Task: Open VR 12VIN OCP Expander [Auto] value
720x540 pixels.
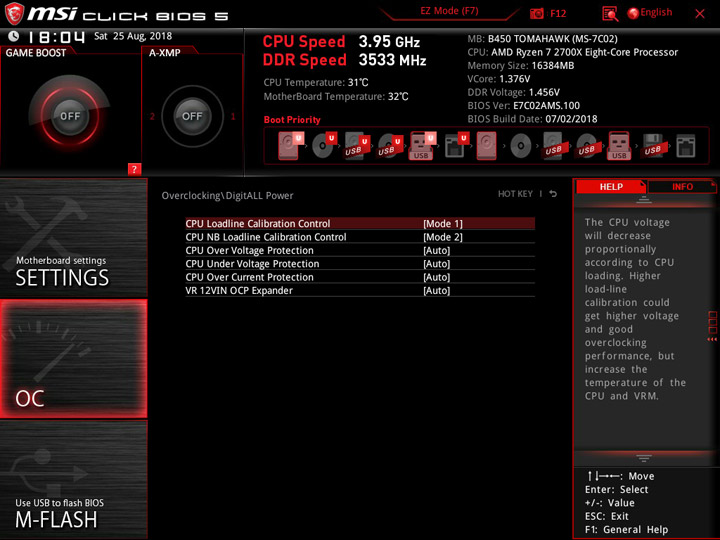Action: 436,290
